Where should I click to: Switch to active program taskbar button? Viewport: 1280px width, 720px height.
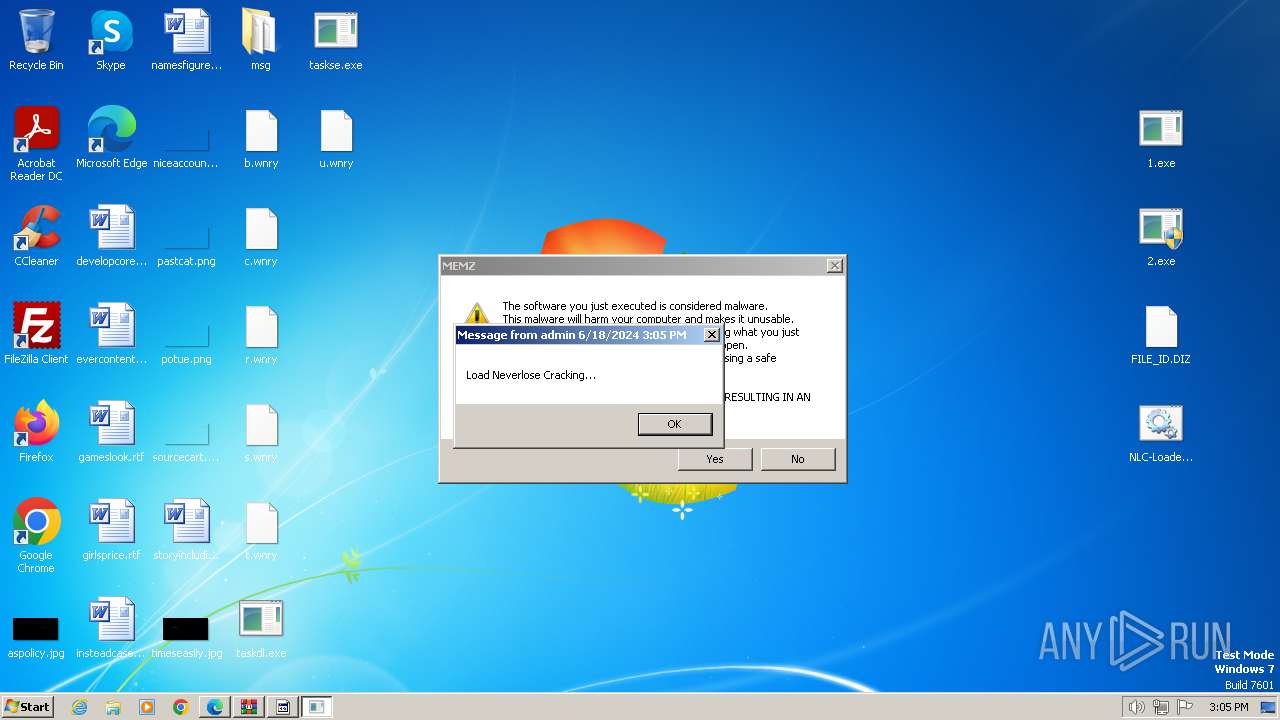tap(317, 707)
